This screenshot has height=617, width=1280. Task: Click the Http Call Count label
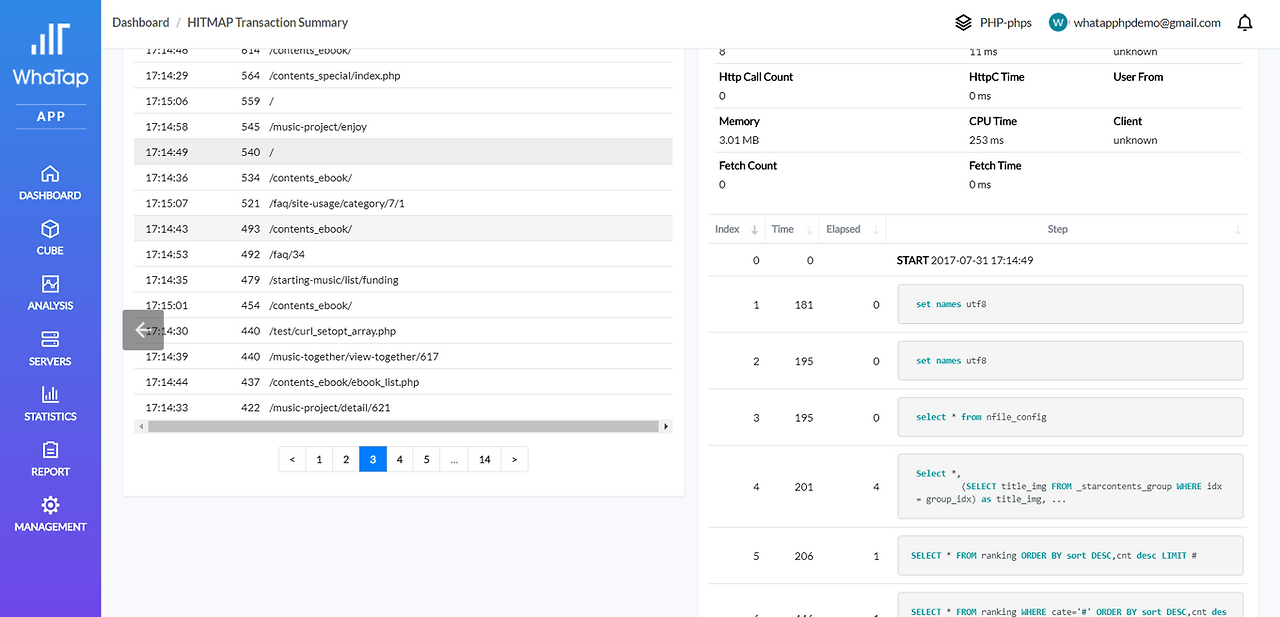[x=756, y=77]
